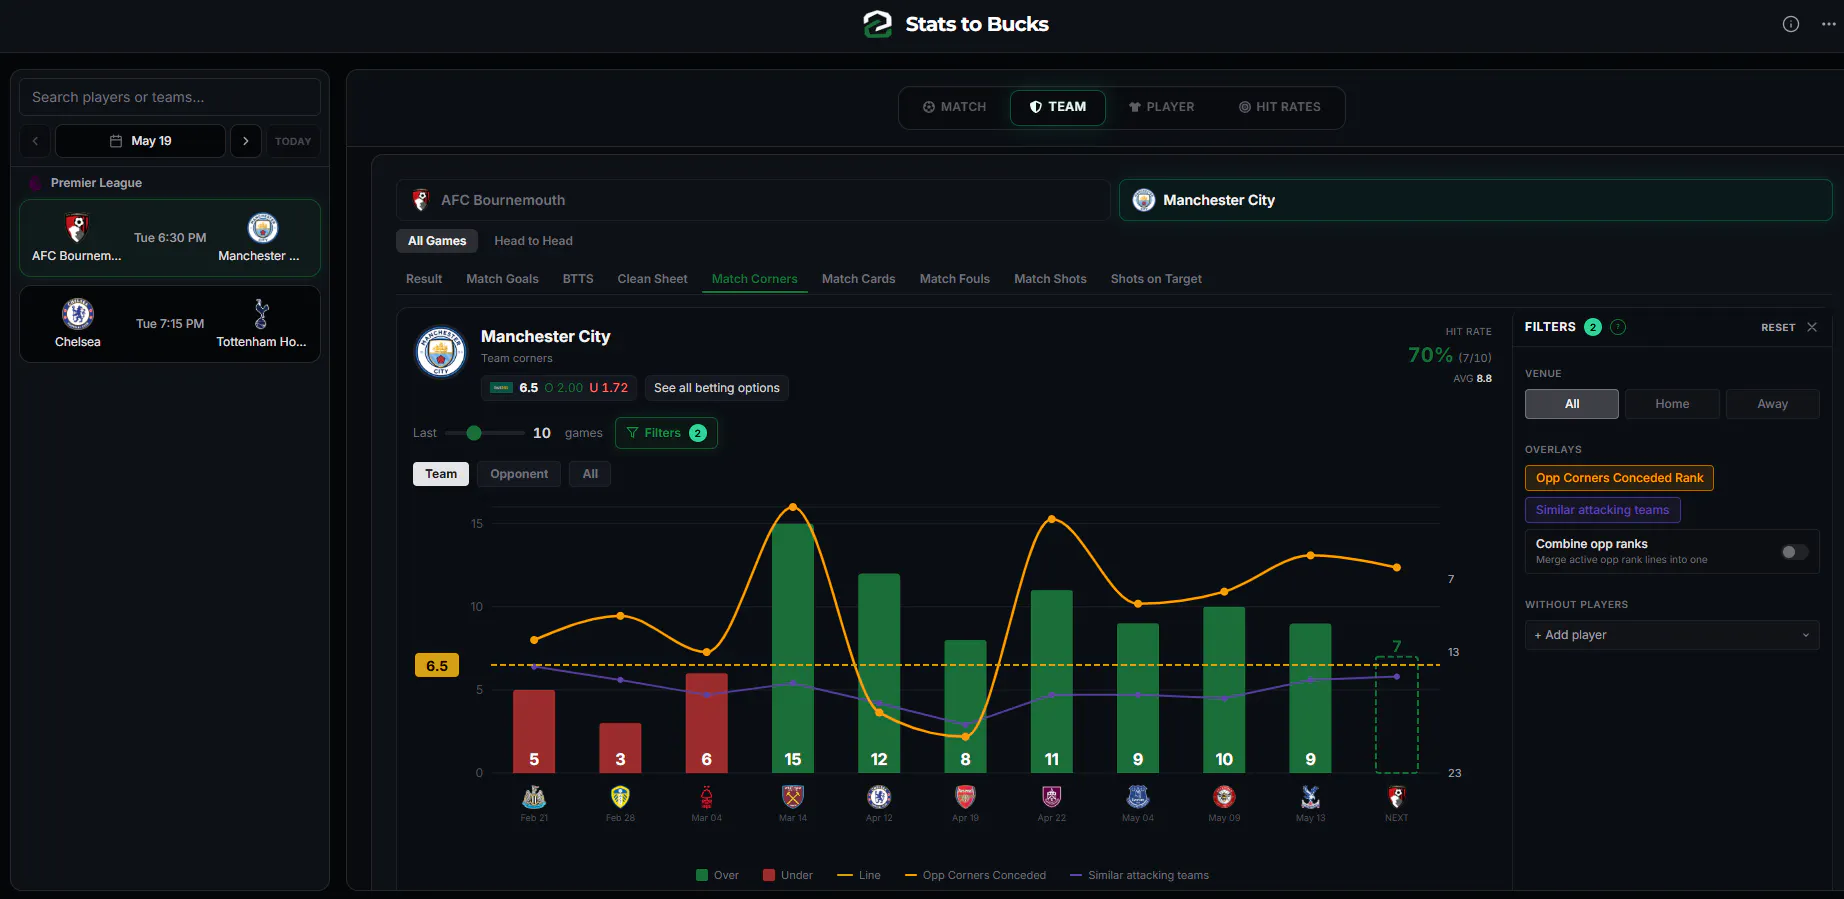The width and height of the screenshot is (1844, 899).
Task: Open the Match Corners stat tab
Action: click(755, 279)
